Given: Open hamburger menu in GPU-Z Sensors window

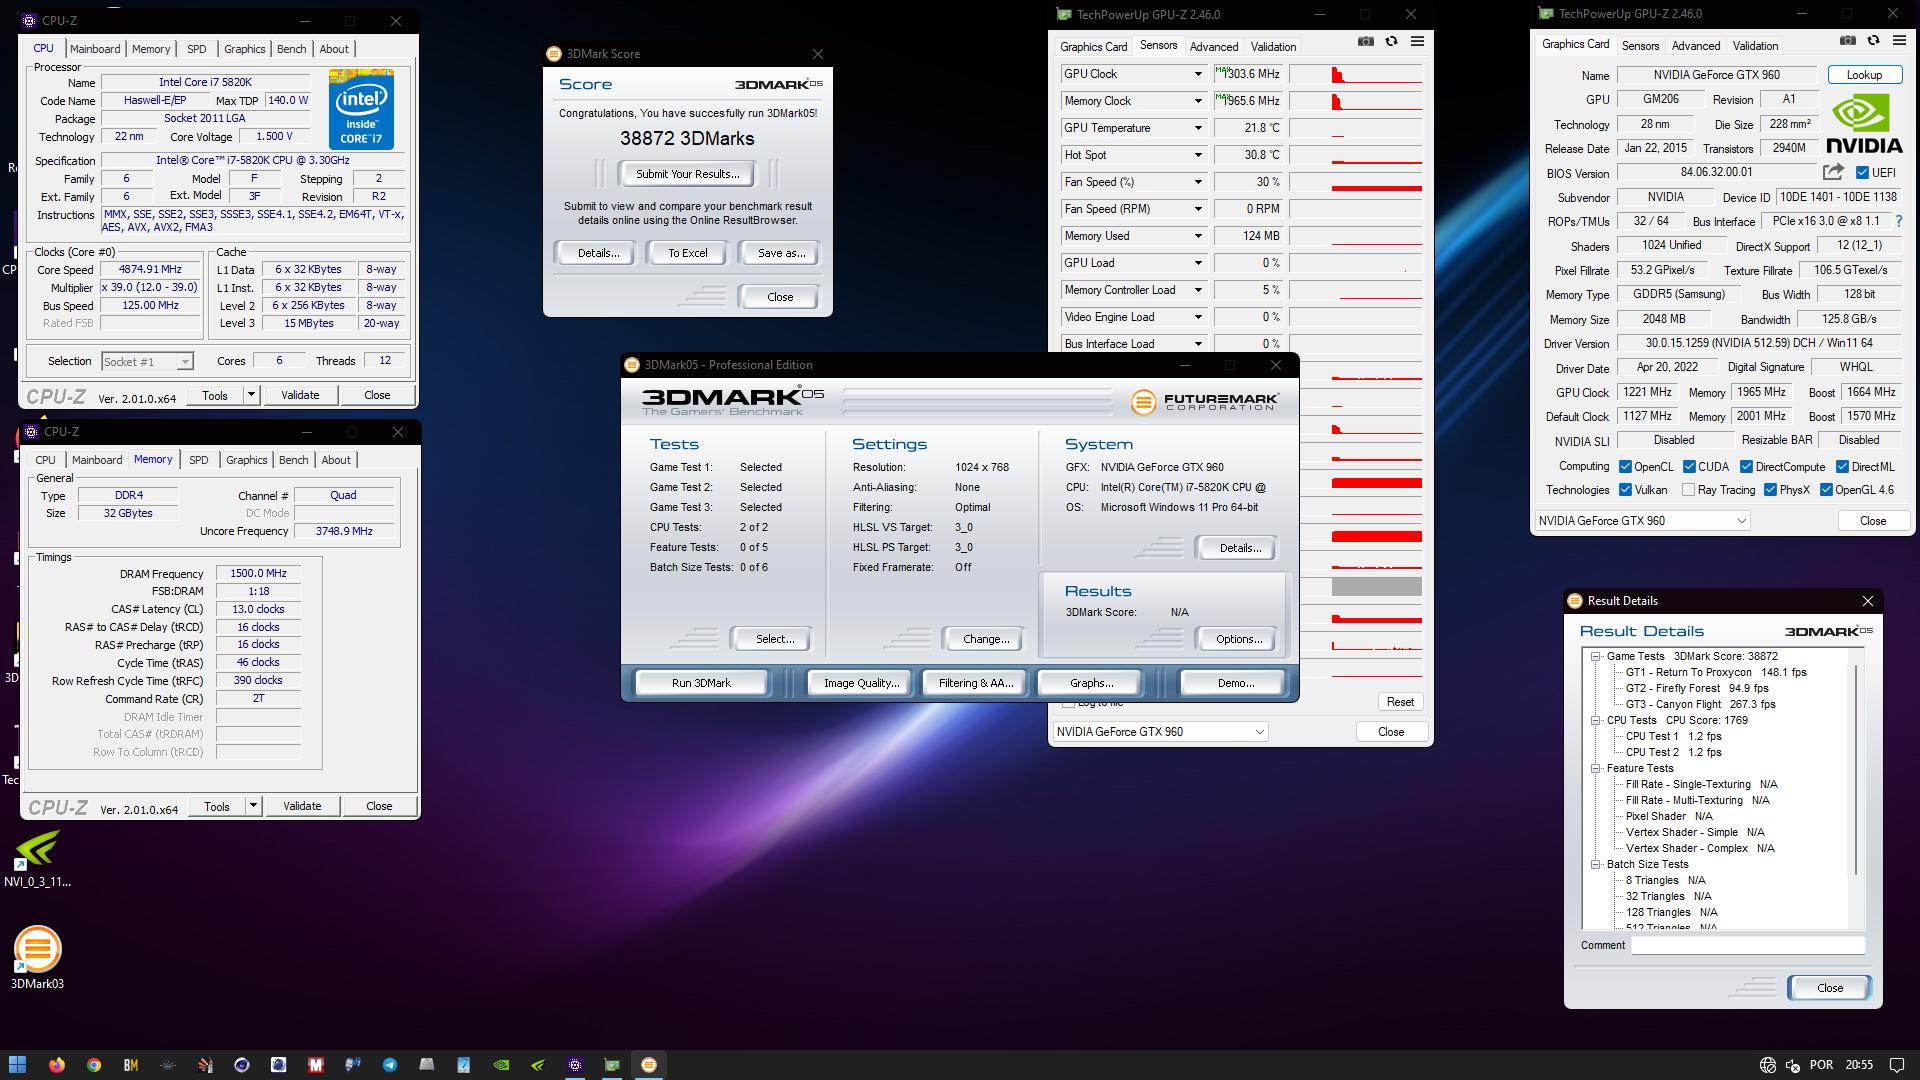Looking at the screenshot, I should click(1417, 41).
